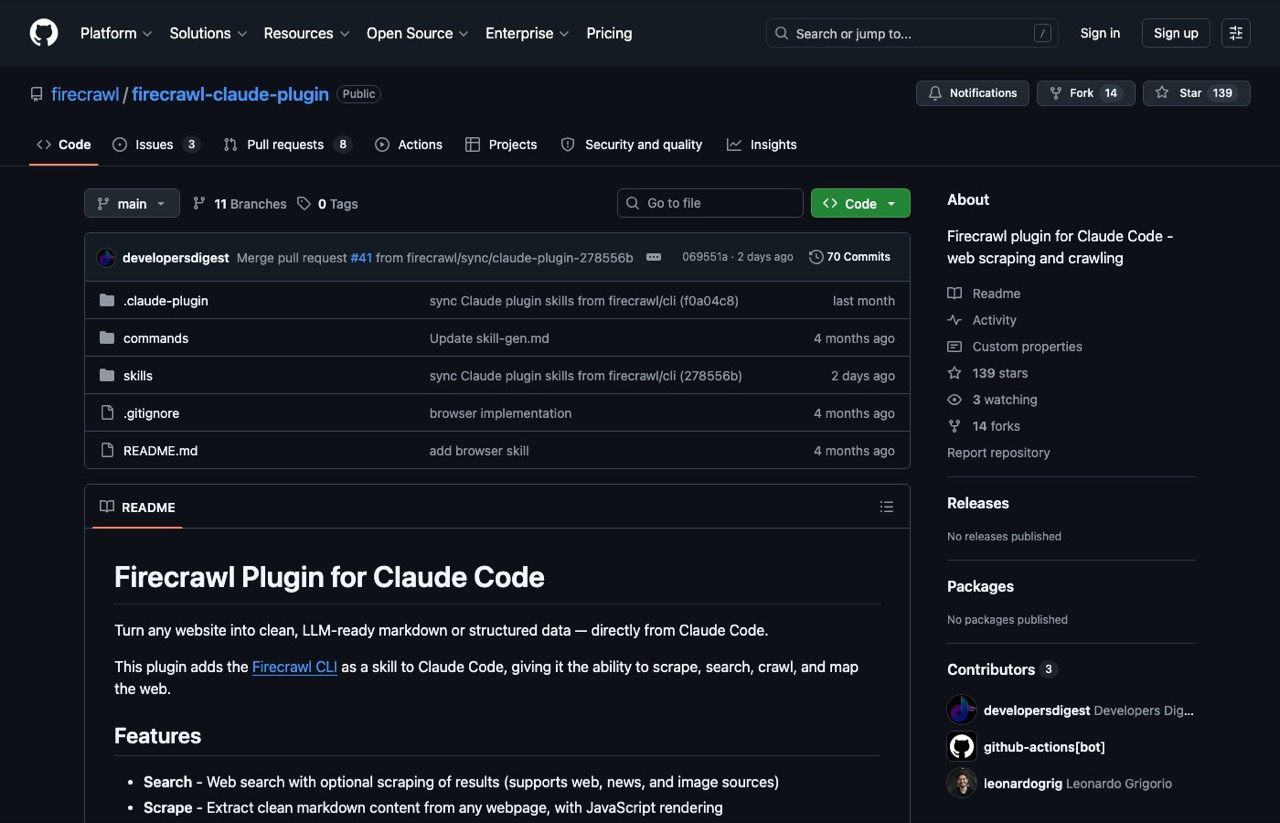Click the .claude-plugin folder icon

click(x=107, y=300)
